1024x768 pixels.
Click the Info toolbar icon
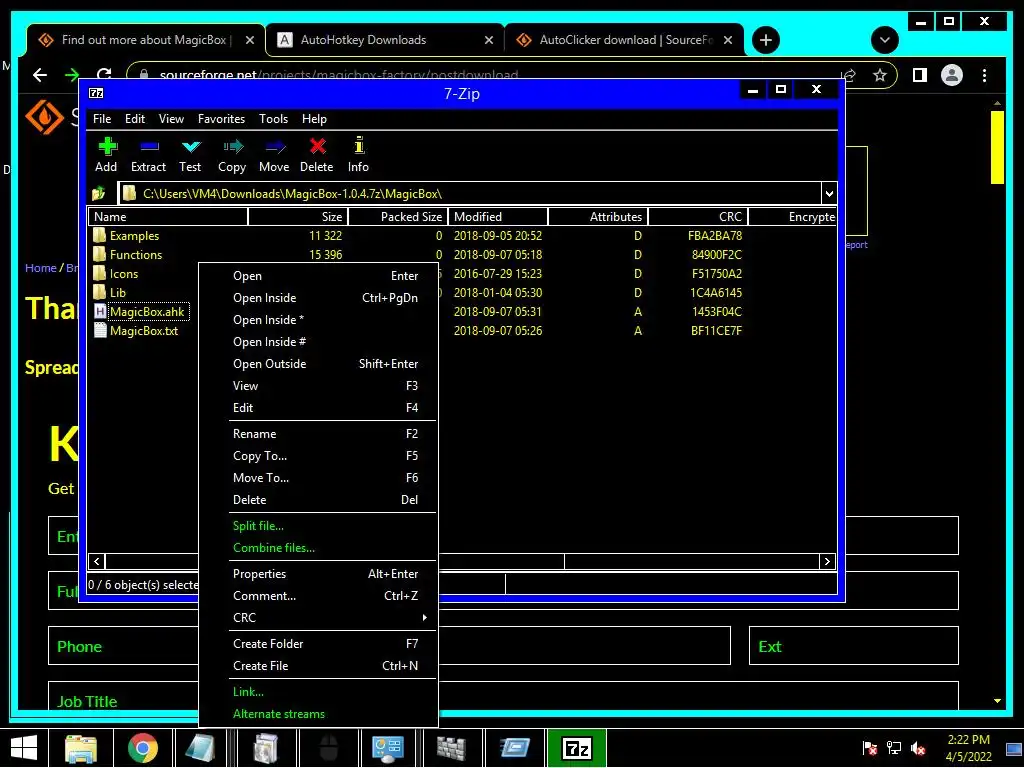tap(359, 145)
